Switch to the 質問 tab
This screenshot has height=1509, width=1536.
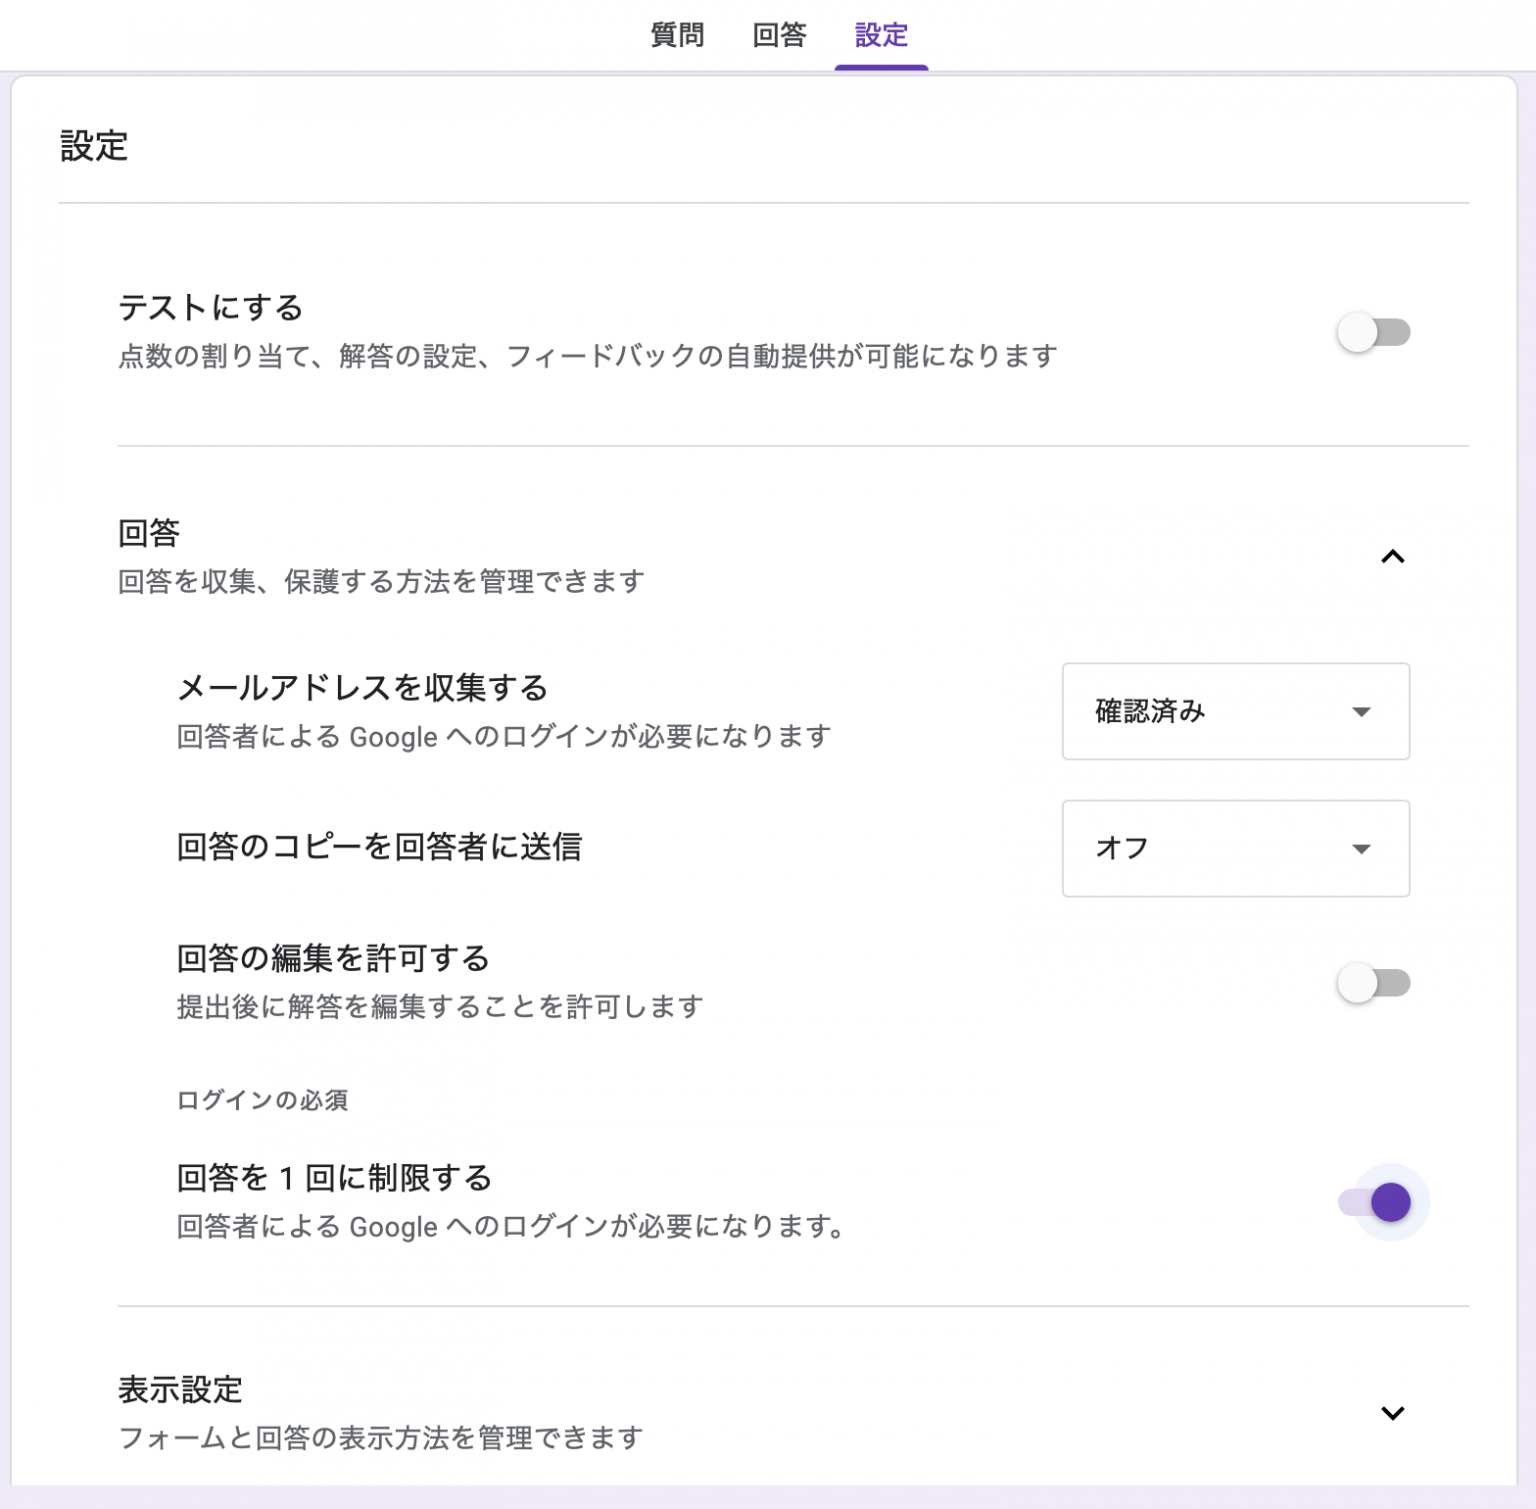pos(678,34)
